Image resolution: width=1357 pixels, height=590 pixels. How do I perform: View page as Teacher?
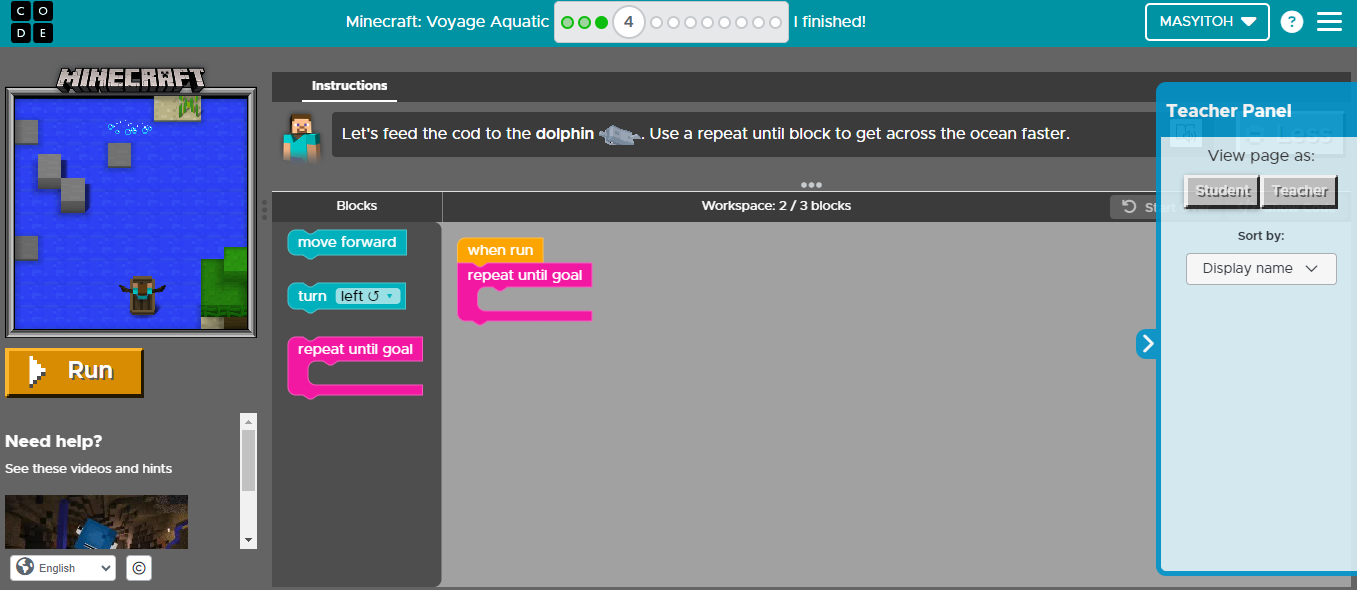click(1299, 191)
